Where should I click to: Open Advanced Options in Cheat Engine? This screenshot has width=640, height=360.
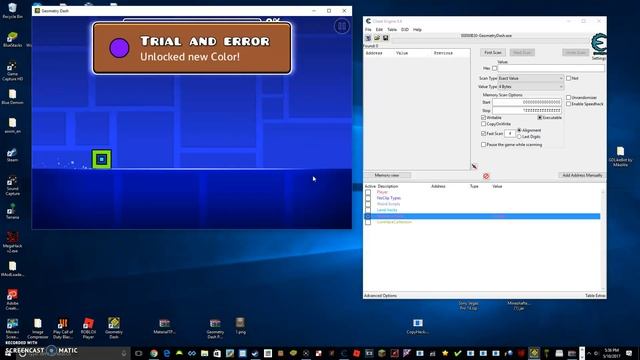380,296
